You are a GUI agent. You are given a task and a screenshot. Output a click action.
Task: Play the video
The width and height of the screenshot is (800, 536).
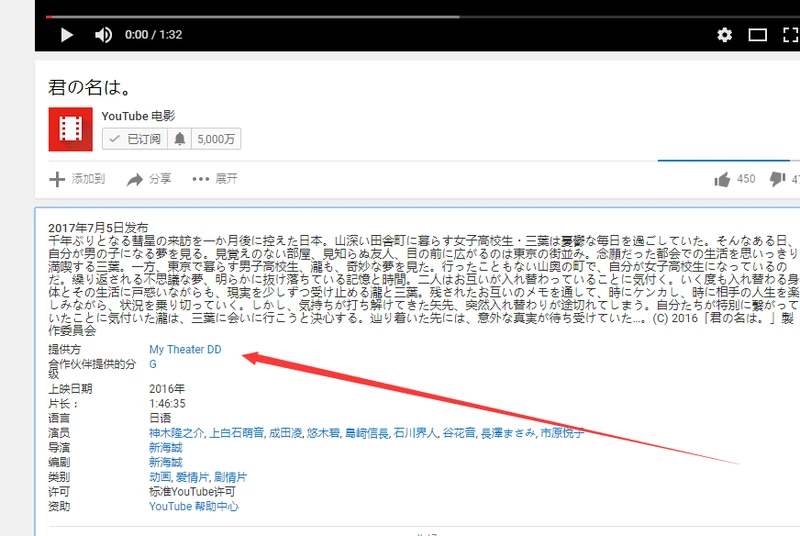[x=66, y=35]
